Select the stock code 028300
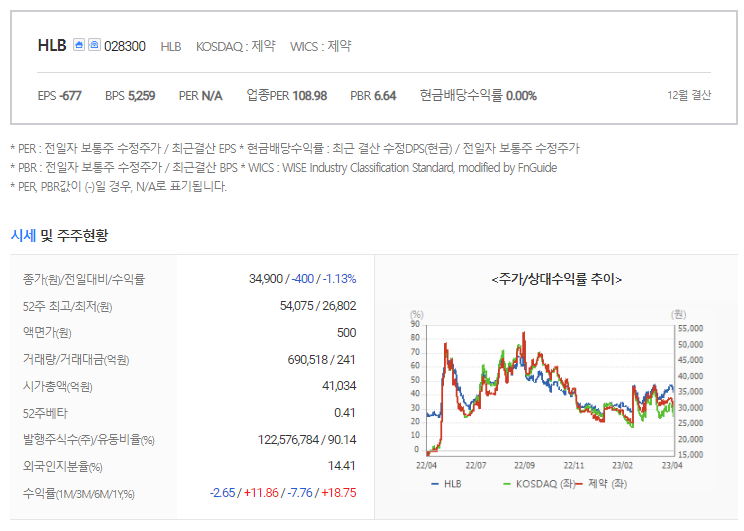The height and width of the screenshot is (531, 744). coord(125,46)
